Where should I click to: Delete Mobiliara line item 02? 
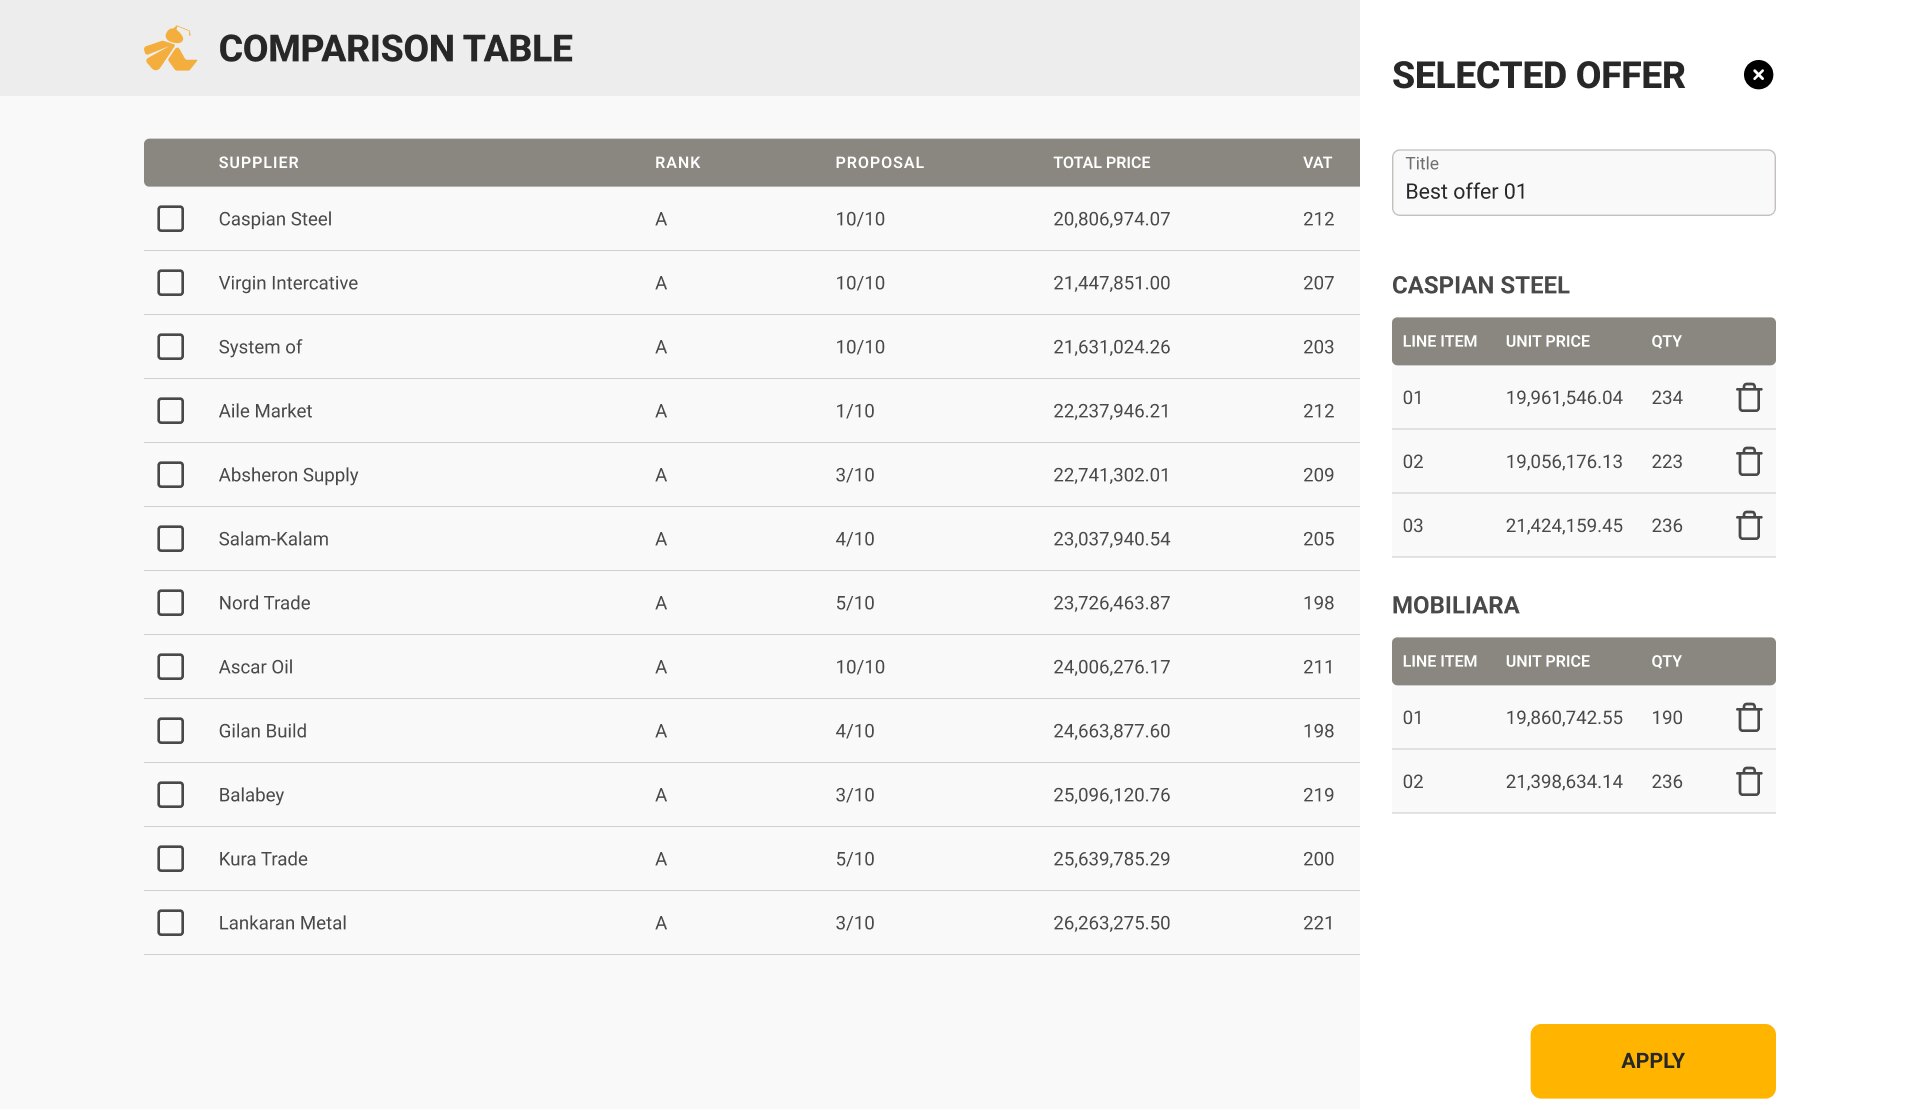pyautogui.click(x=1749, y=781)
